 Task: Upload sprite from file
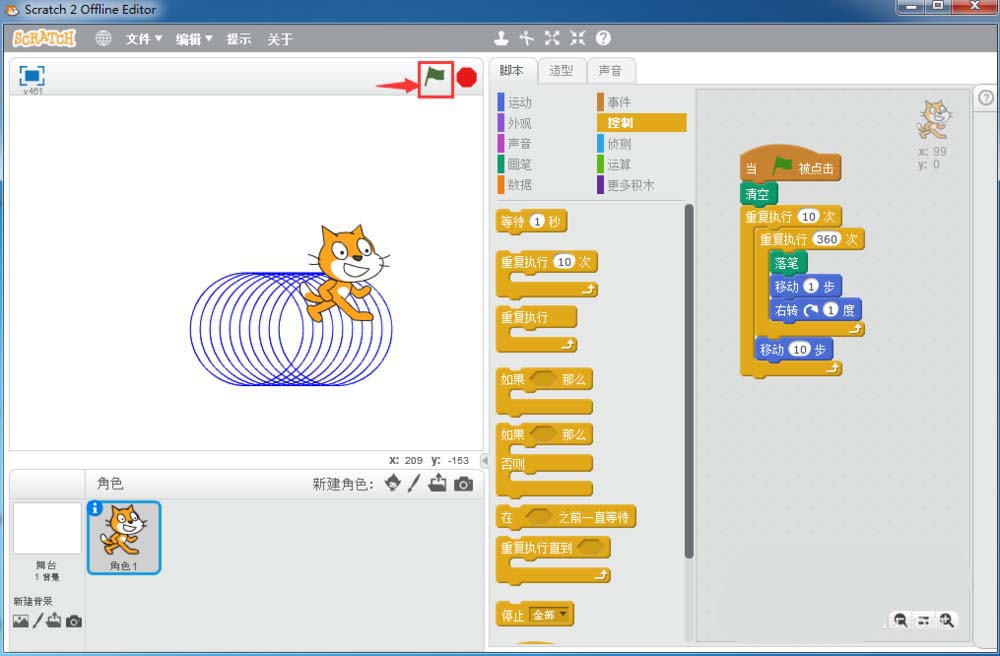tap(438, 483)
